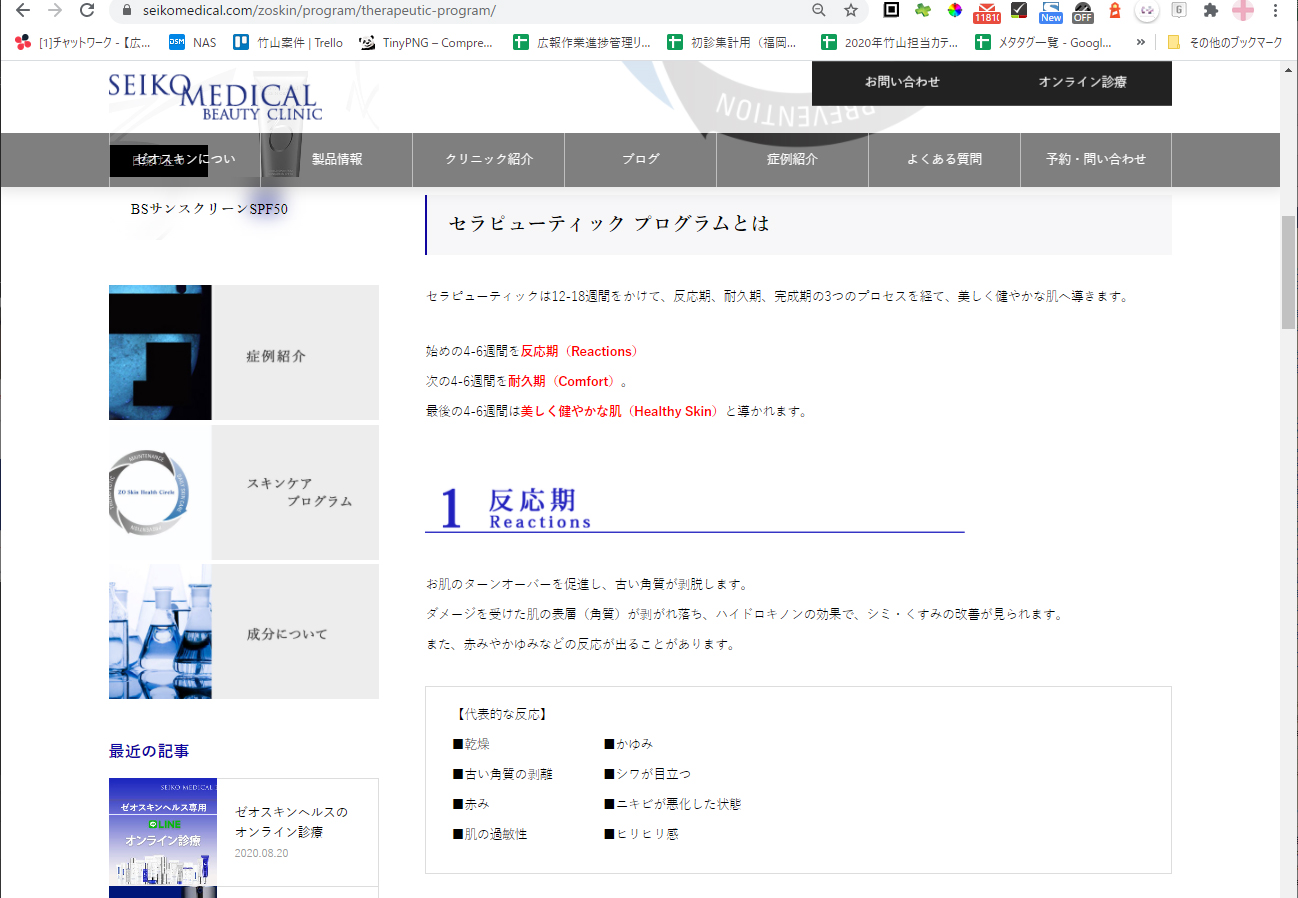This screenshot has width=1298, height=898.
Task: Click the ■古い角質の剥離 list item
Action: [503, 774]
